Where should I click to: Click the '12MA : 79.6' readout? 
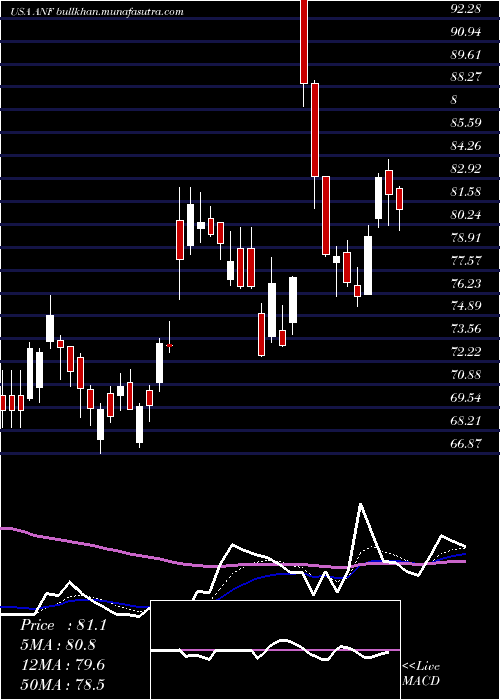63,665
